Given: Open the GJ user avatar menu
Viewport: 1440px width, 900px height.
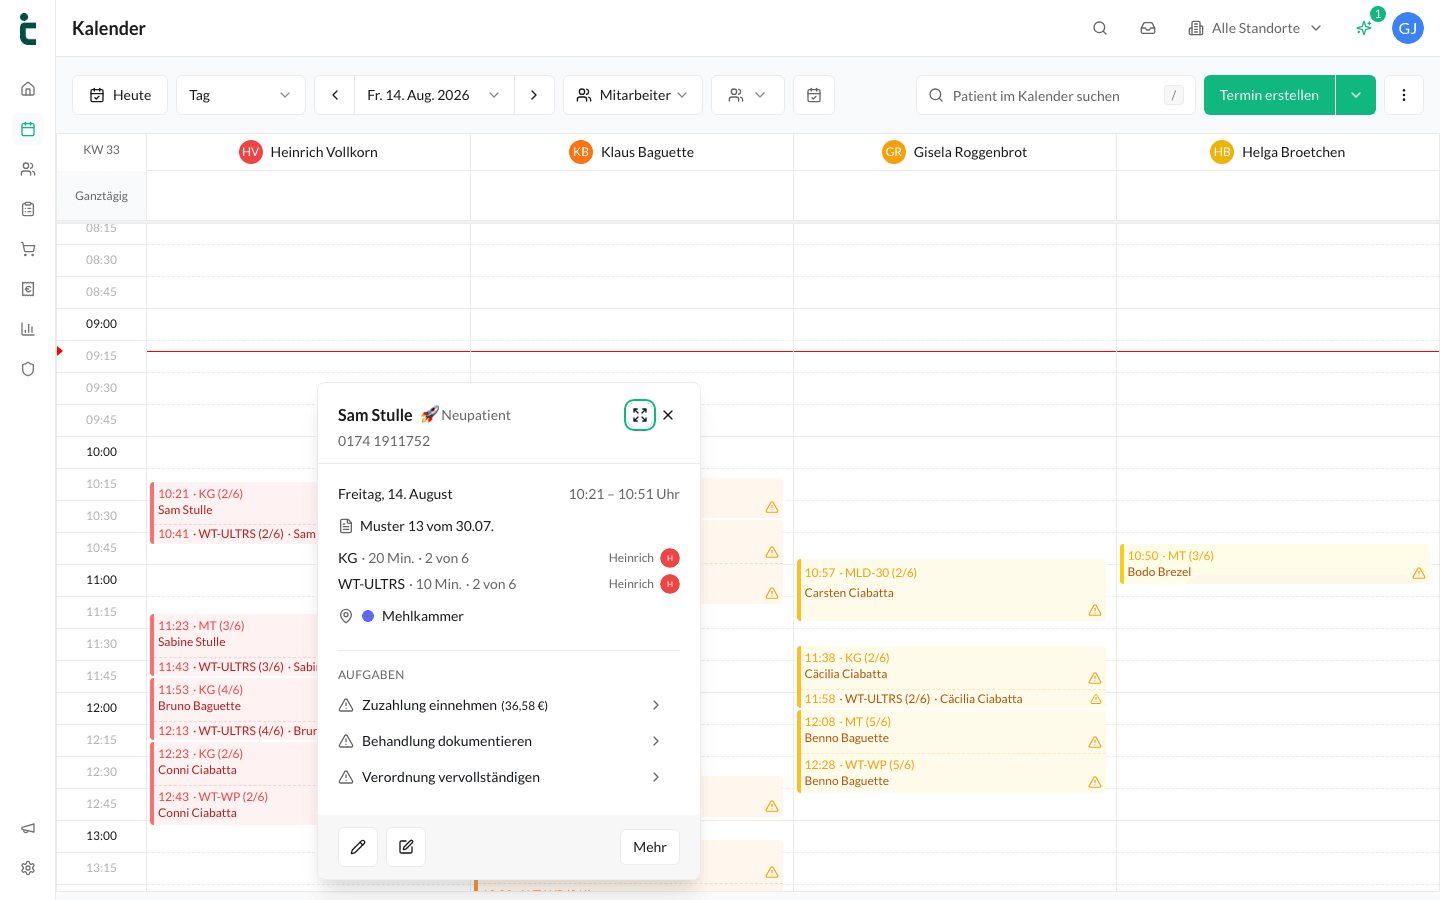Looking at the screenshot, I should (x=1408, y=28).
